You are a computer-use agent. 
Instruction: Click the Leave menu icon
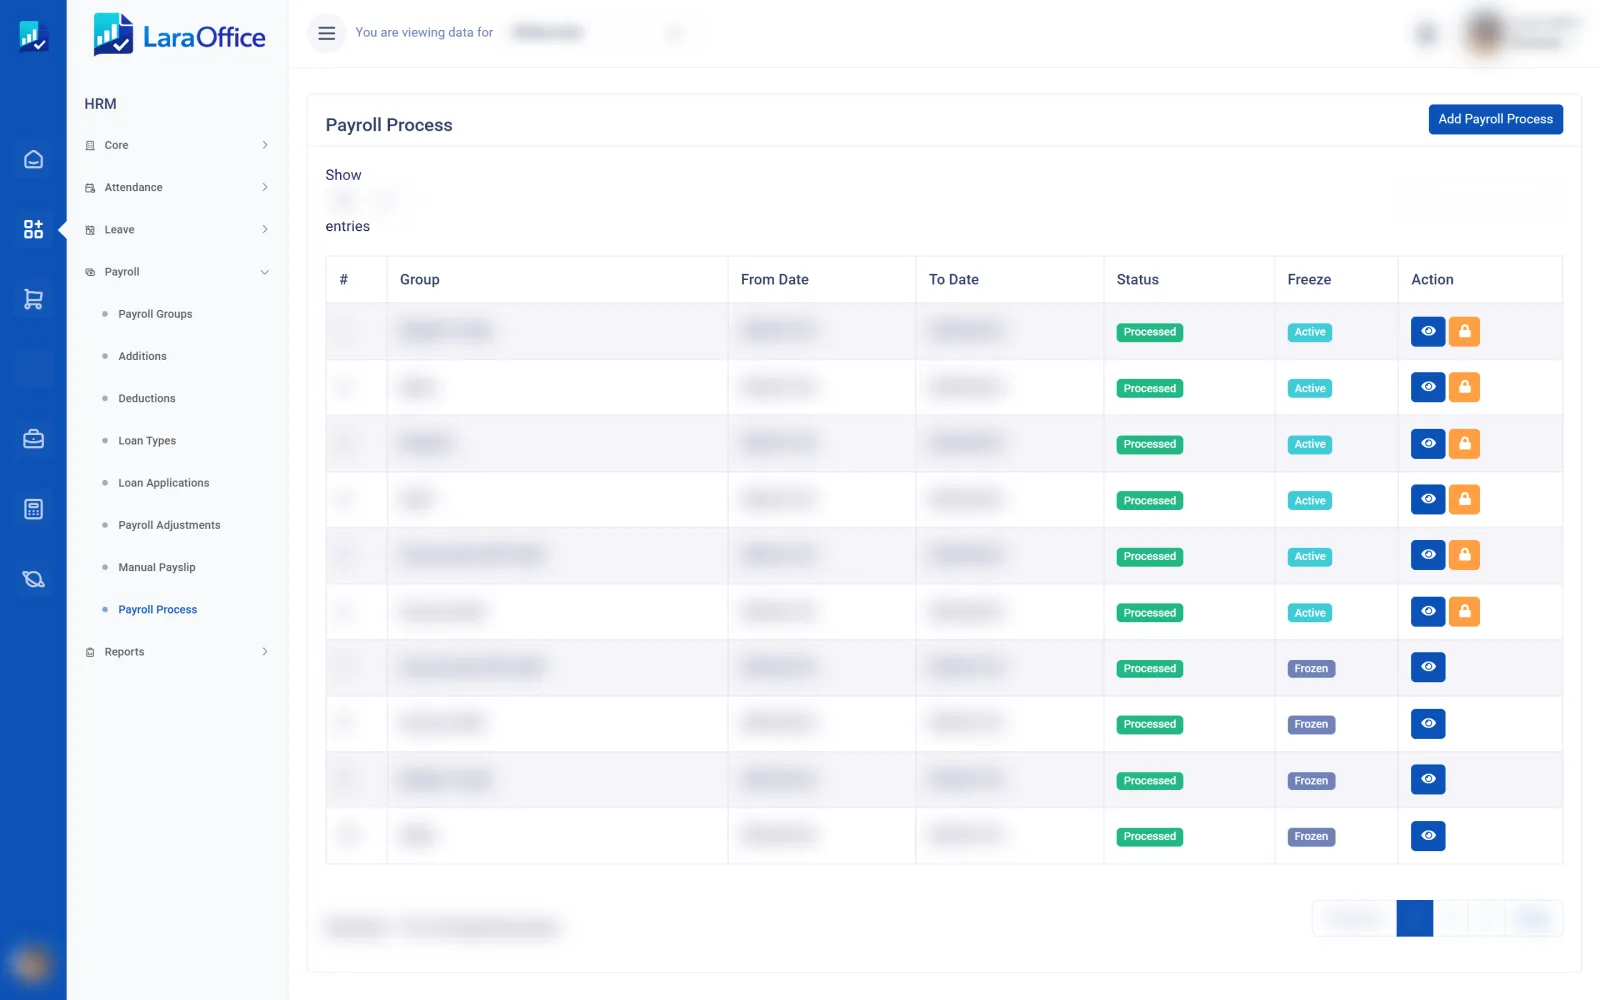90,230
